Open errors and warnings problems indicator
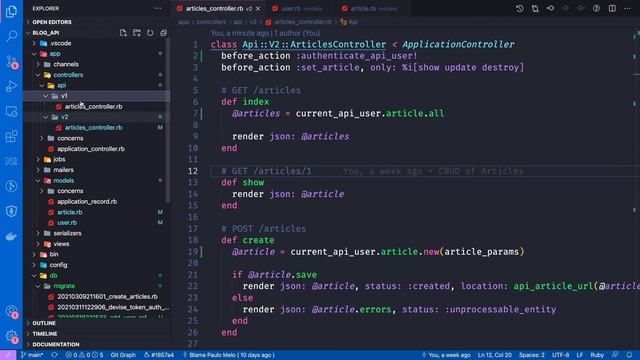This screenshot has height=360, width=640. pos(84,355)
